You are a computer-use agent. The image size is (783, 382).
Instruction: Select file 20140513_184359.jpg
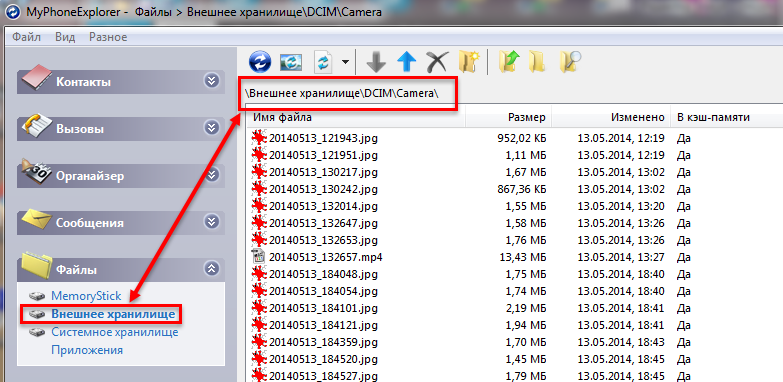pos(323,342)
